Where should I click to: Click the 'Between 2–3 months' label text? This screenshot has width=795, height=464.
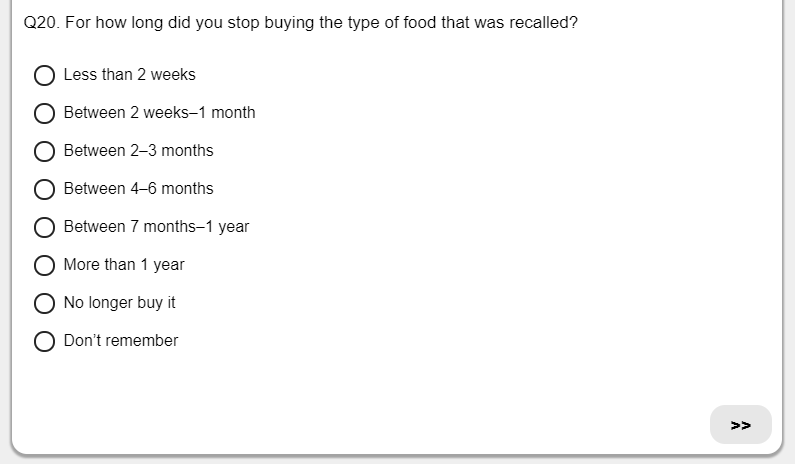pyautogui.click(x=138, y=151)
